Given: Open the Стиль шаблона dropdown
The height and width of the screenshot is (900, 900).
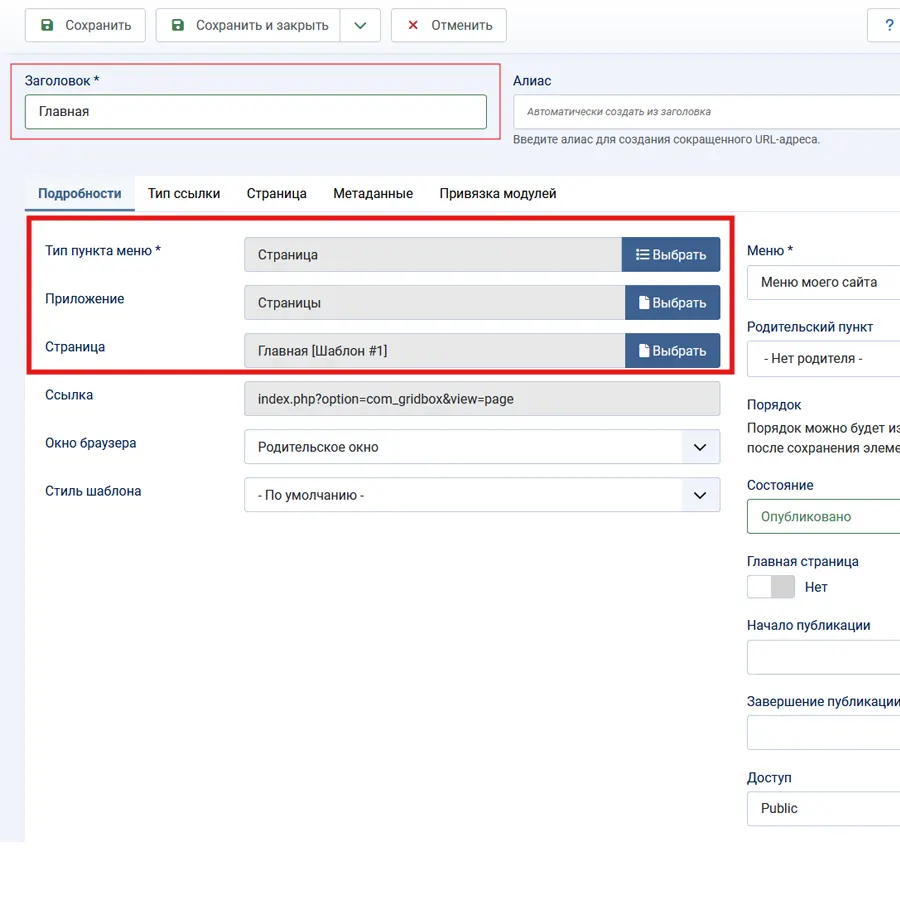Looking at the screenshot, I should pyautogui.click(x=481, y=495).
